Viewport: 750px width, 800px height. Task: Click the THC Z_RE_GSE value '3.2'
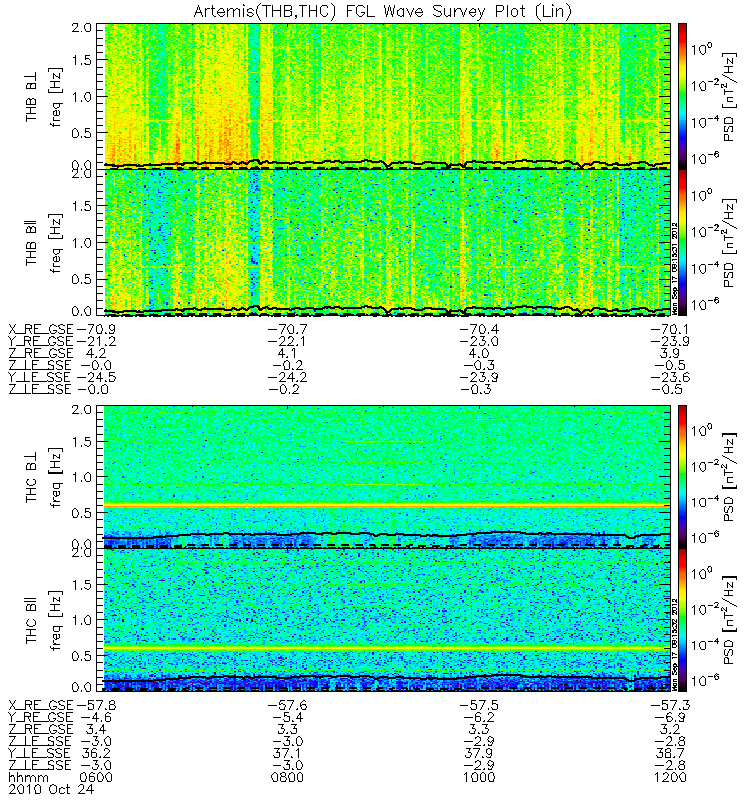click(x=669, y=729)
